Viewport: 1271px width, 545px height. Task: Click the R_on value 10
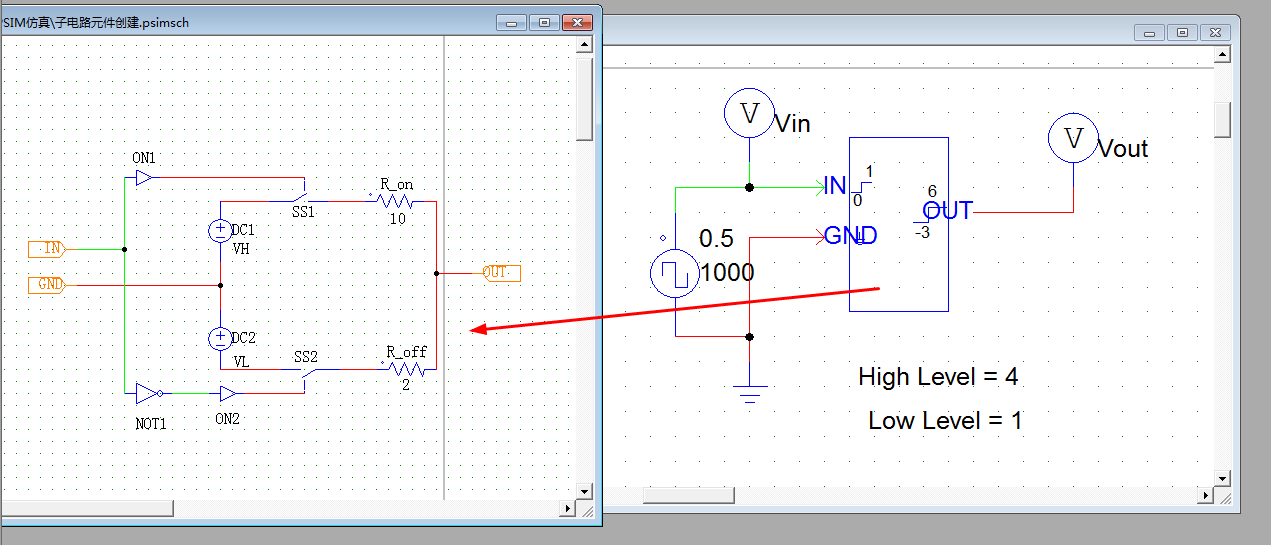(x=397, y=219)
